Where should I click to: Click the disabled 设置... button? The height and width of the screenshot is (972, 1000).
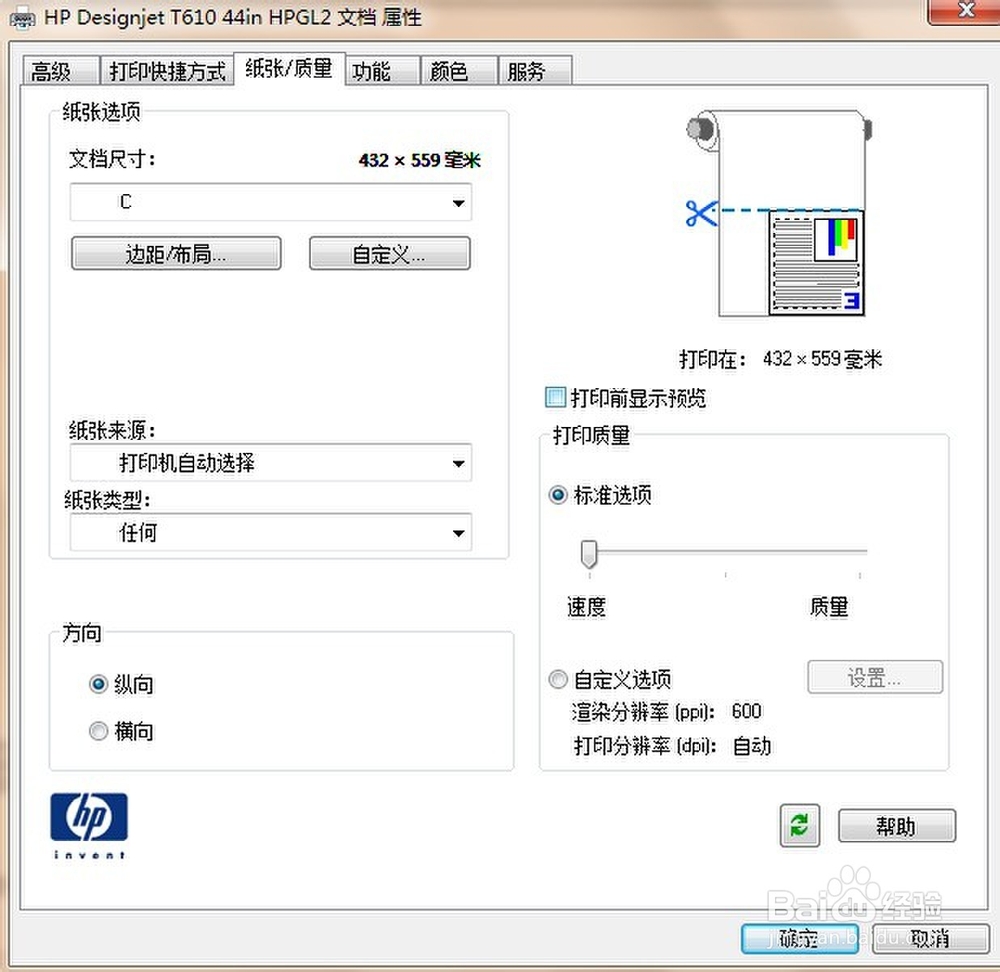(x=875, y=677)
